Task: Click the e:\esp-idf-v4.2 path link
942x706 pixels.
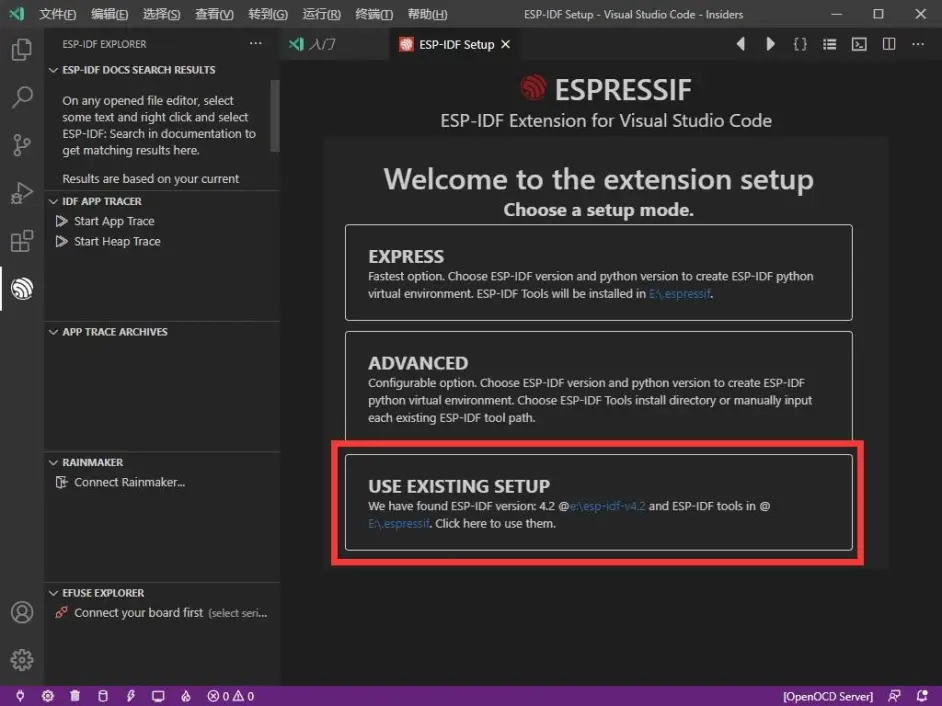Action: [607, 506]
